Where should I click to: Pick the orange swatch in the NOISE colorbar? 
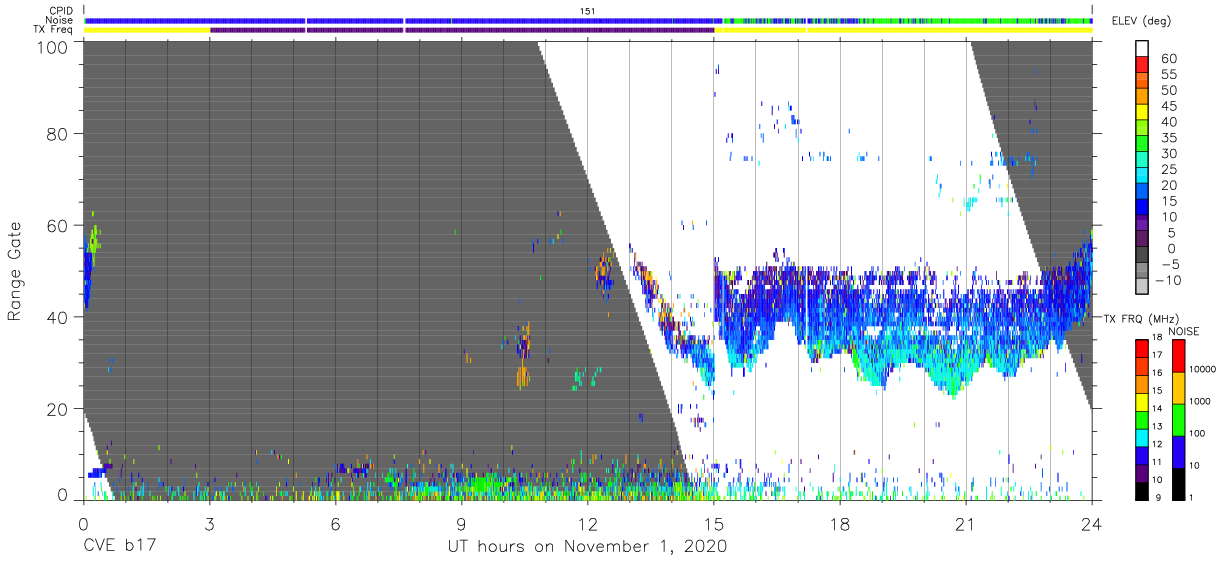(x=1177, y=387)
